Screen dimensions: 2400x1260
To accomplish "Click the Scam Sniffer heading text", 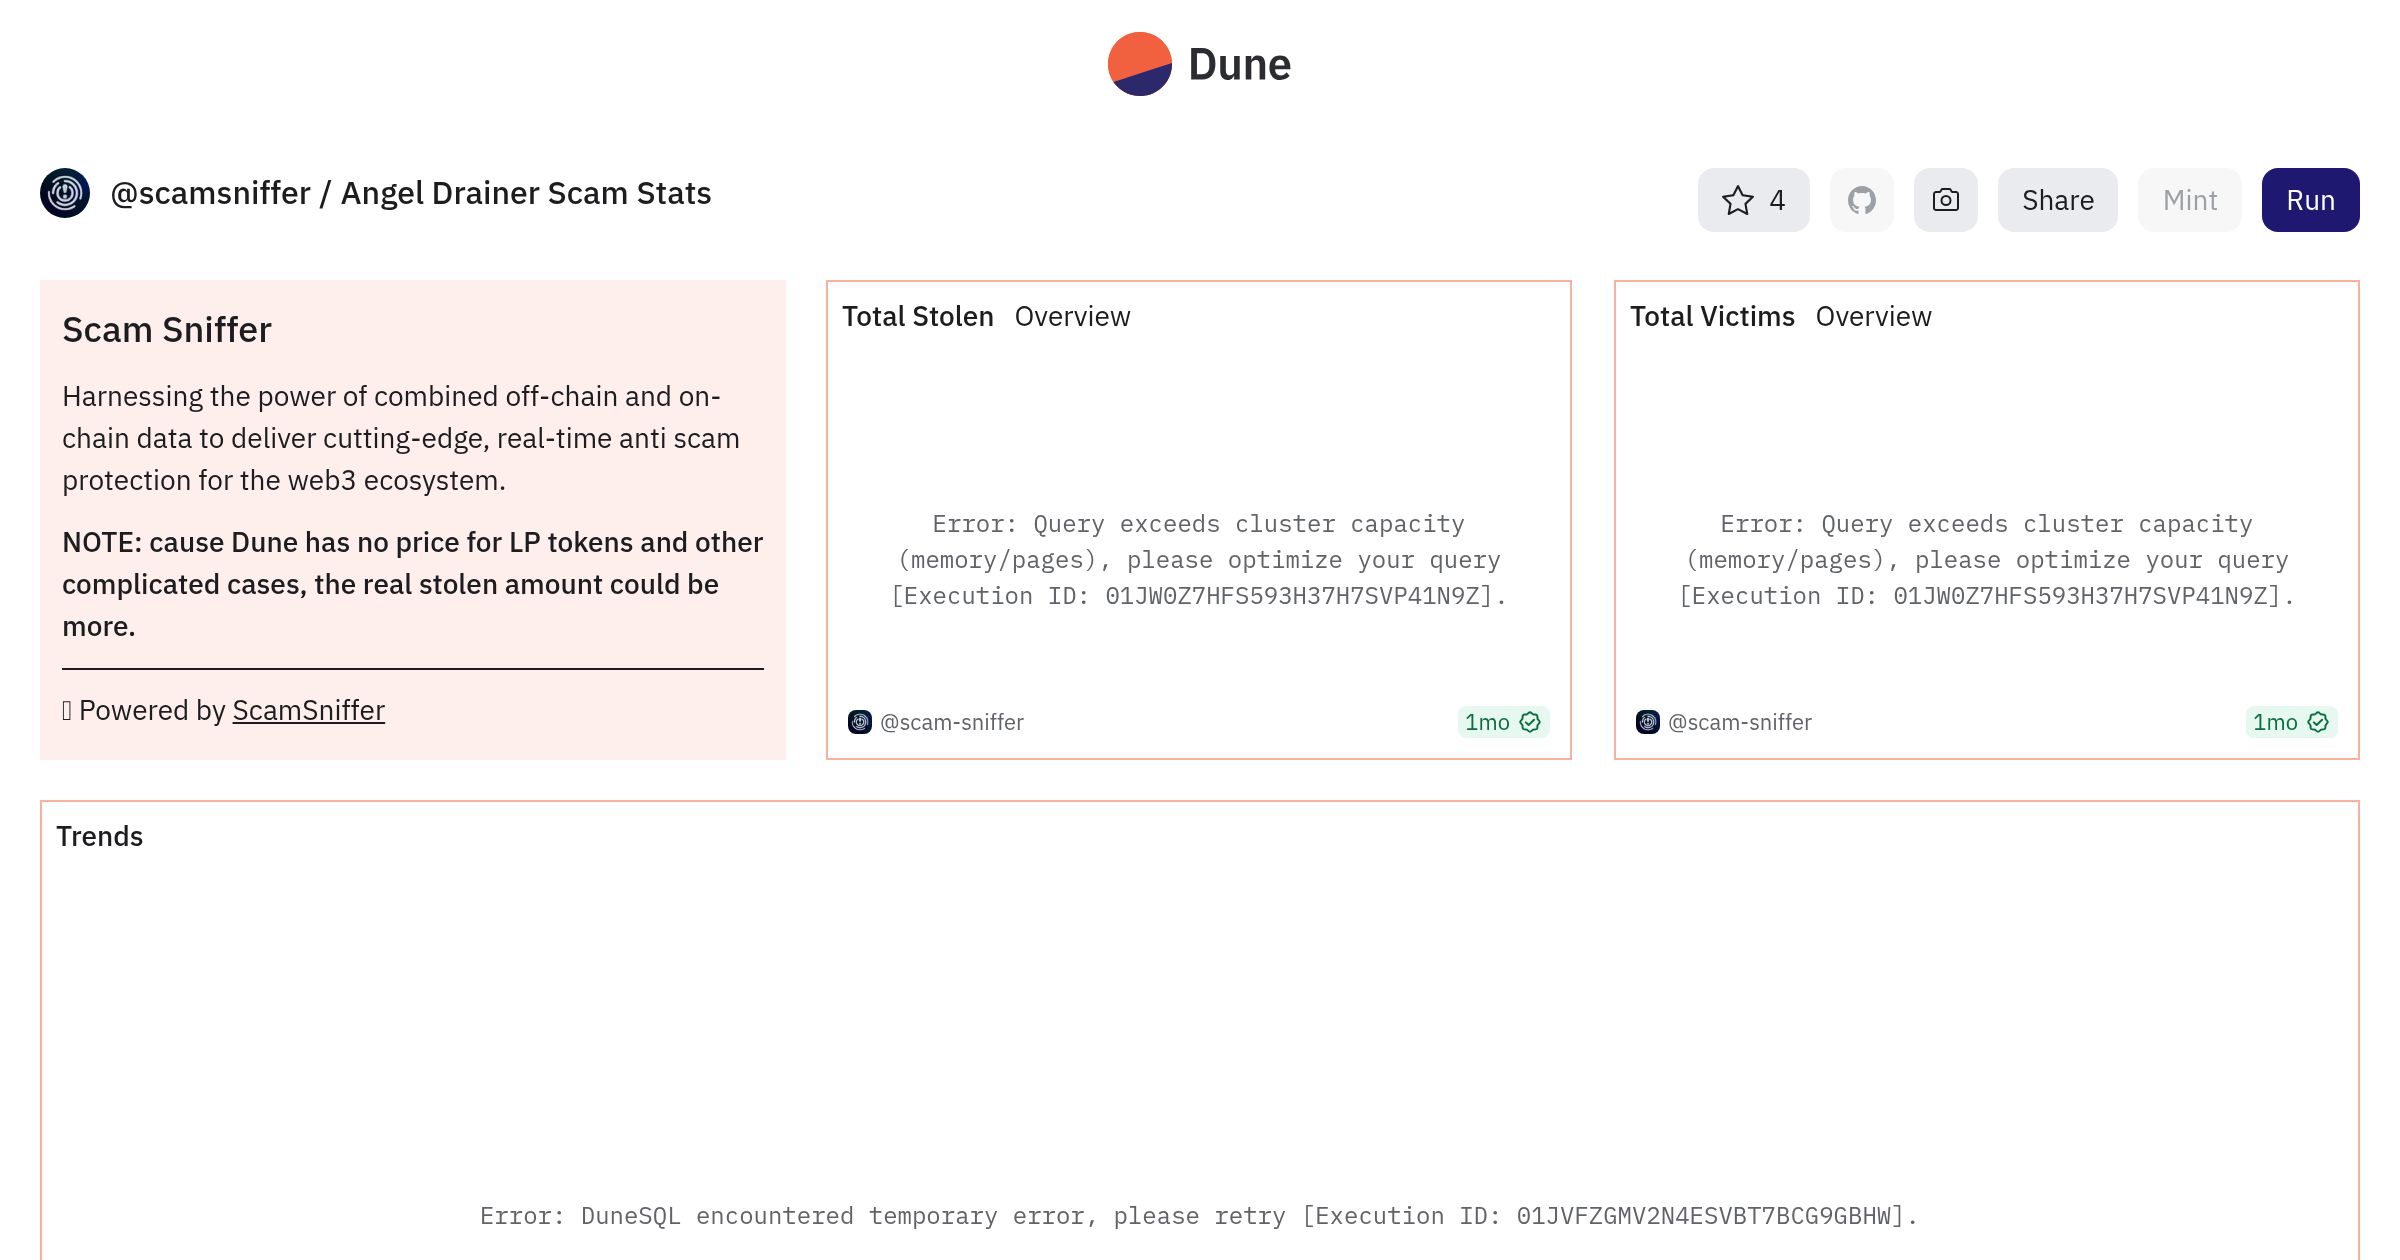I will pyautogui.click(x=167, y=330).
